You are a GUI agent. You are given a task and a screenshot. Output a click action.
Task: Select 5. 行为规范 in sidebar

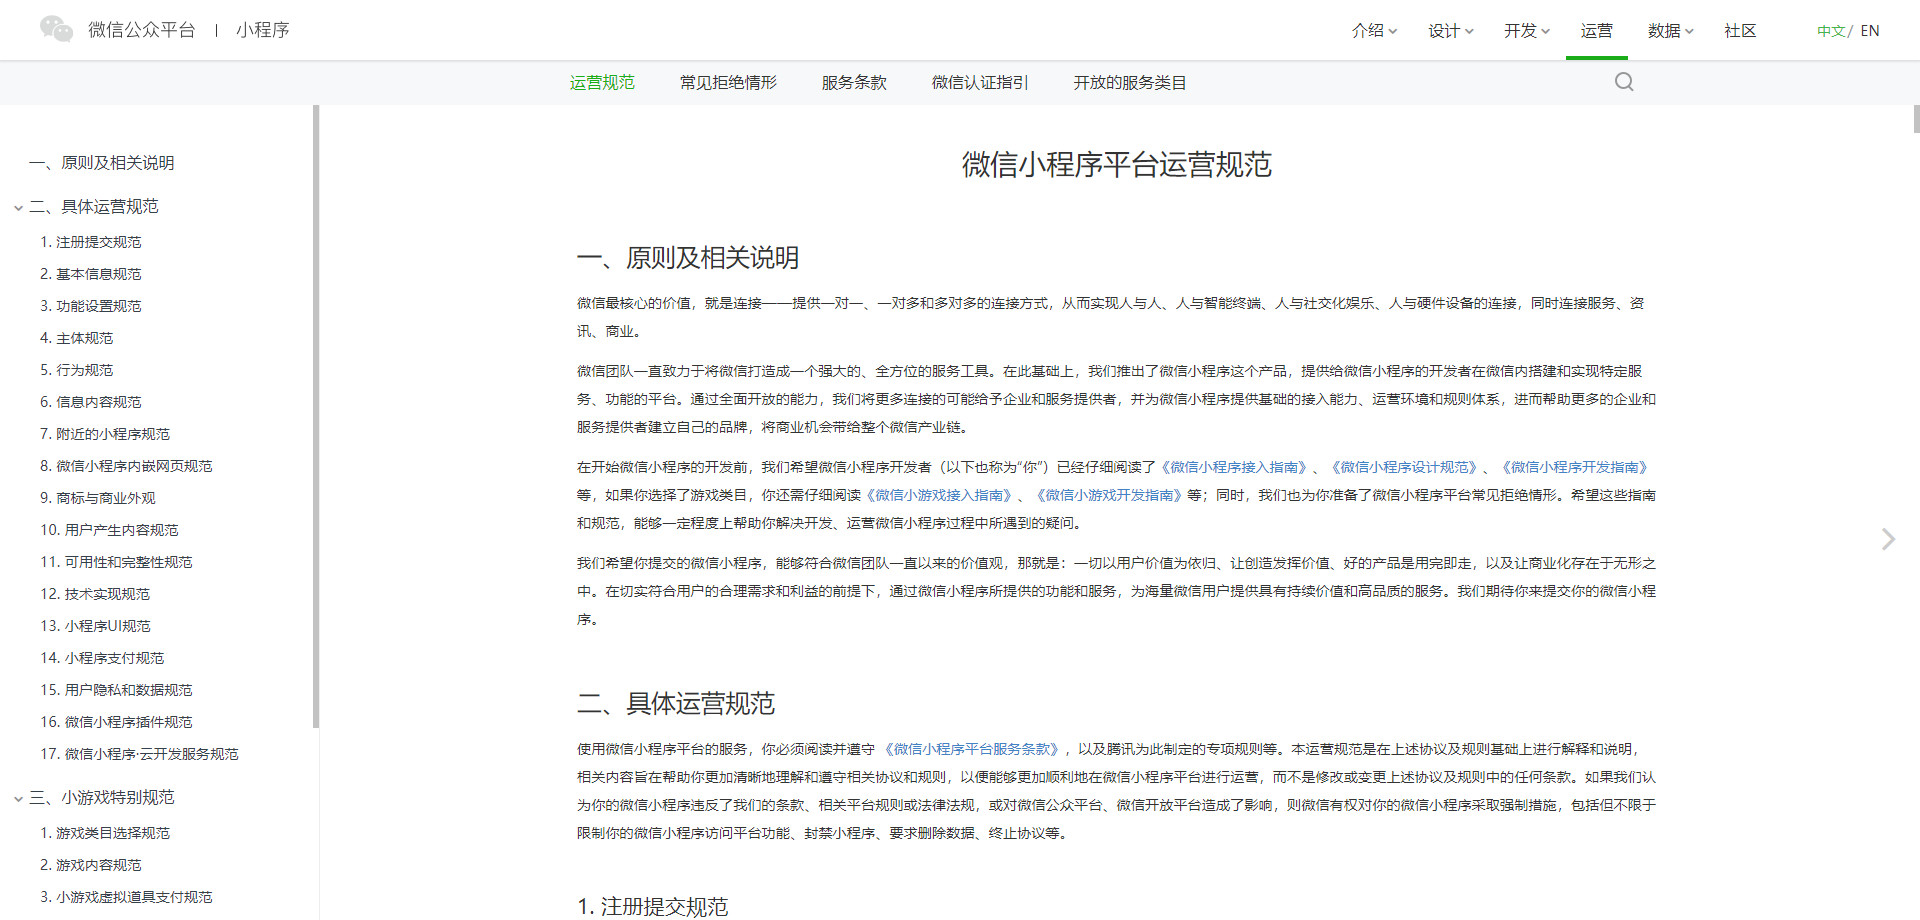coord(77,370)
